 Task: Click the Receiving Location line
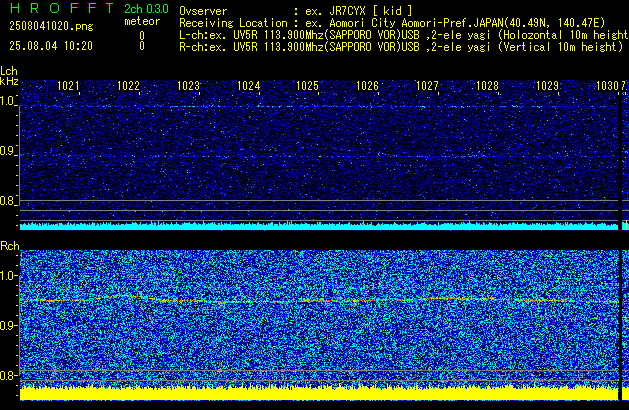click(x=392, y=23)
